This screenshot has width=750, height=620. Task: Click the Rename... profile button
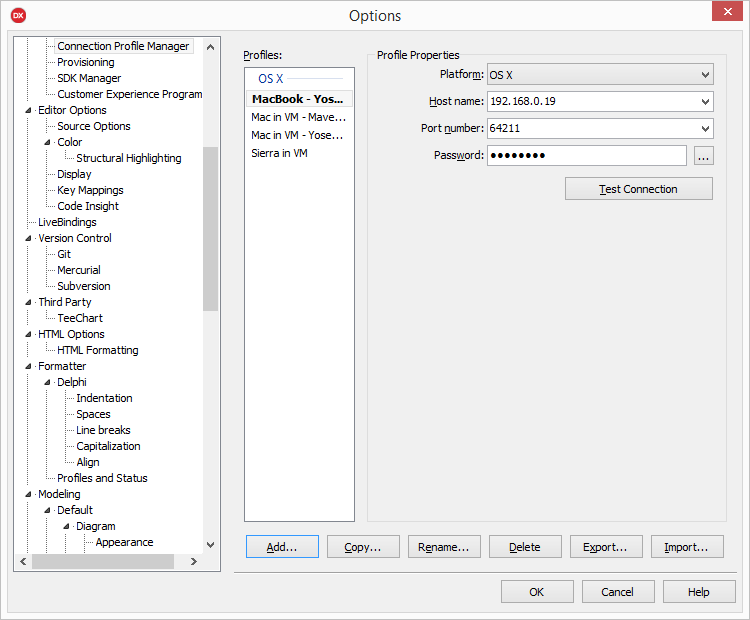444,547
